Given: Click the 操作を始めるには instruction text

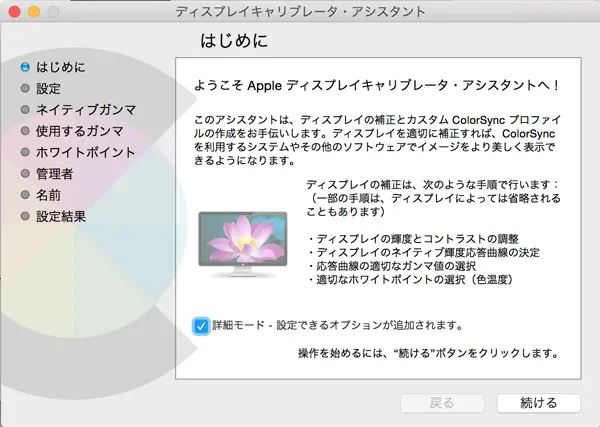Looking at the screenshot, I should (429, 353).
